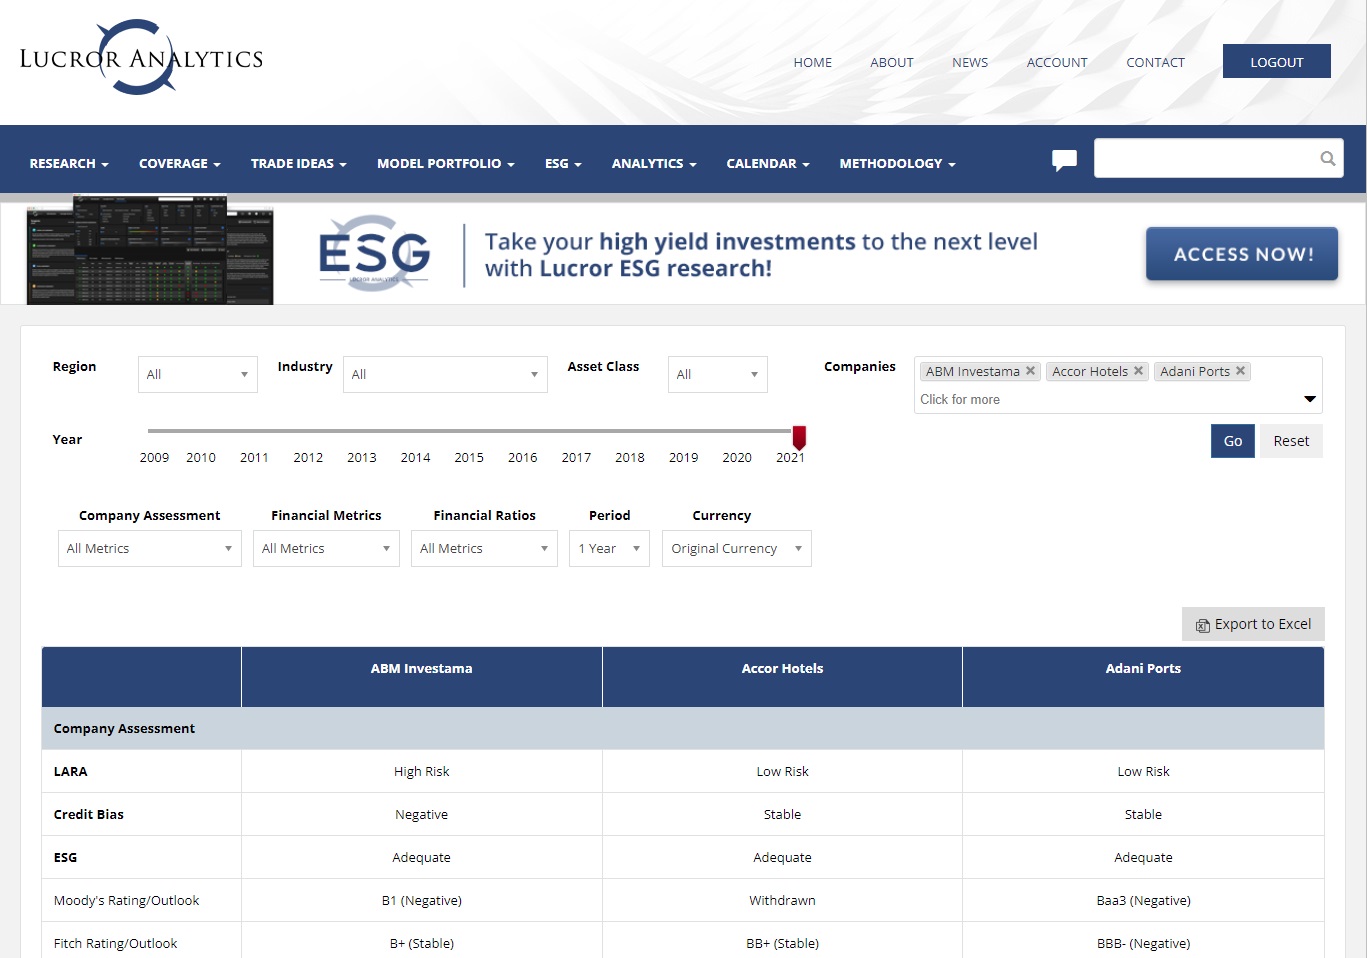Open the chat message bubble icon
The height and width of the screenshot is (958, 1367).
pyautogui.click(x=1064, y=160)
